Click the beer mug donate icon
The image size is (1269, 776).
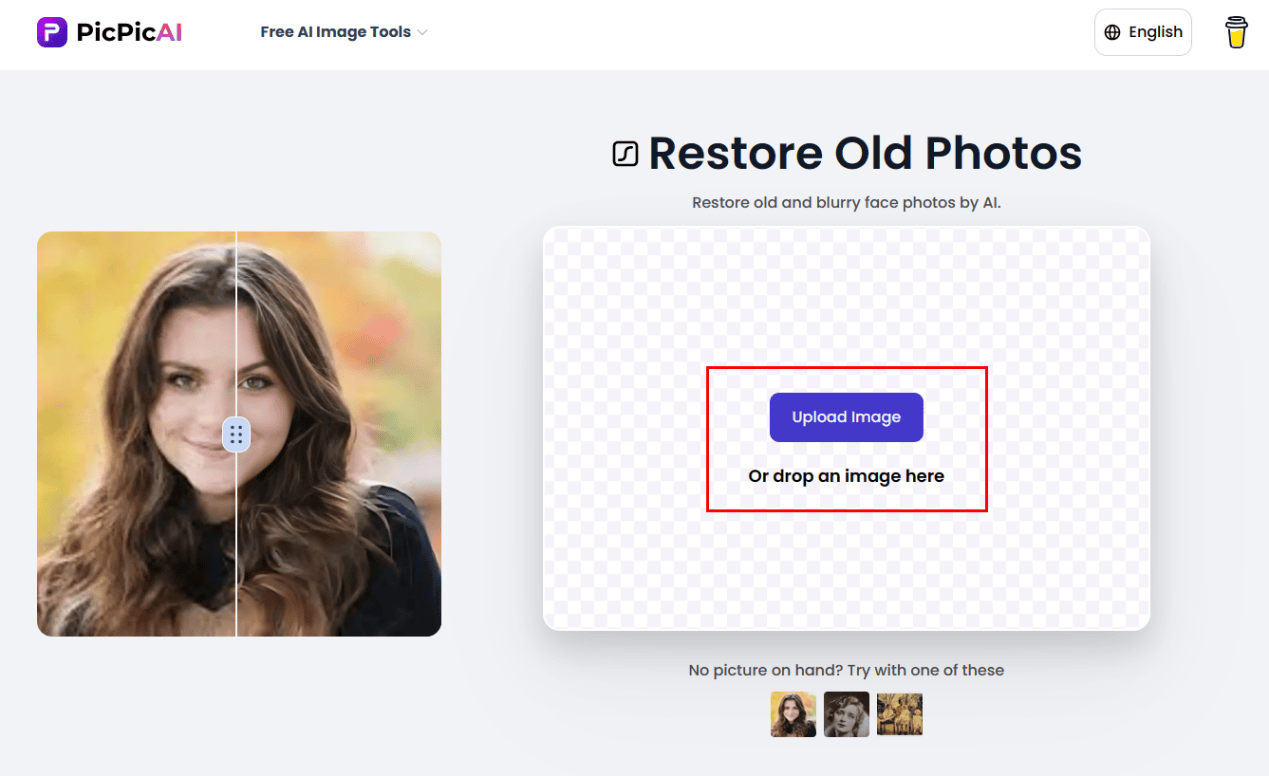[x=1237, y=32]
